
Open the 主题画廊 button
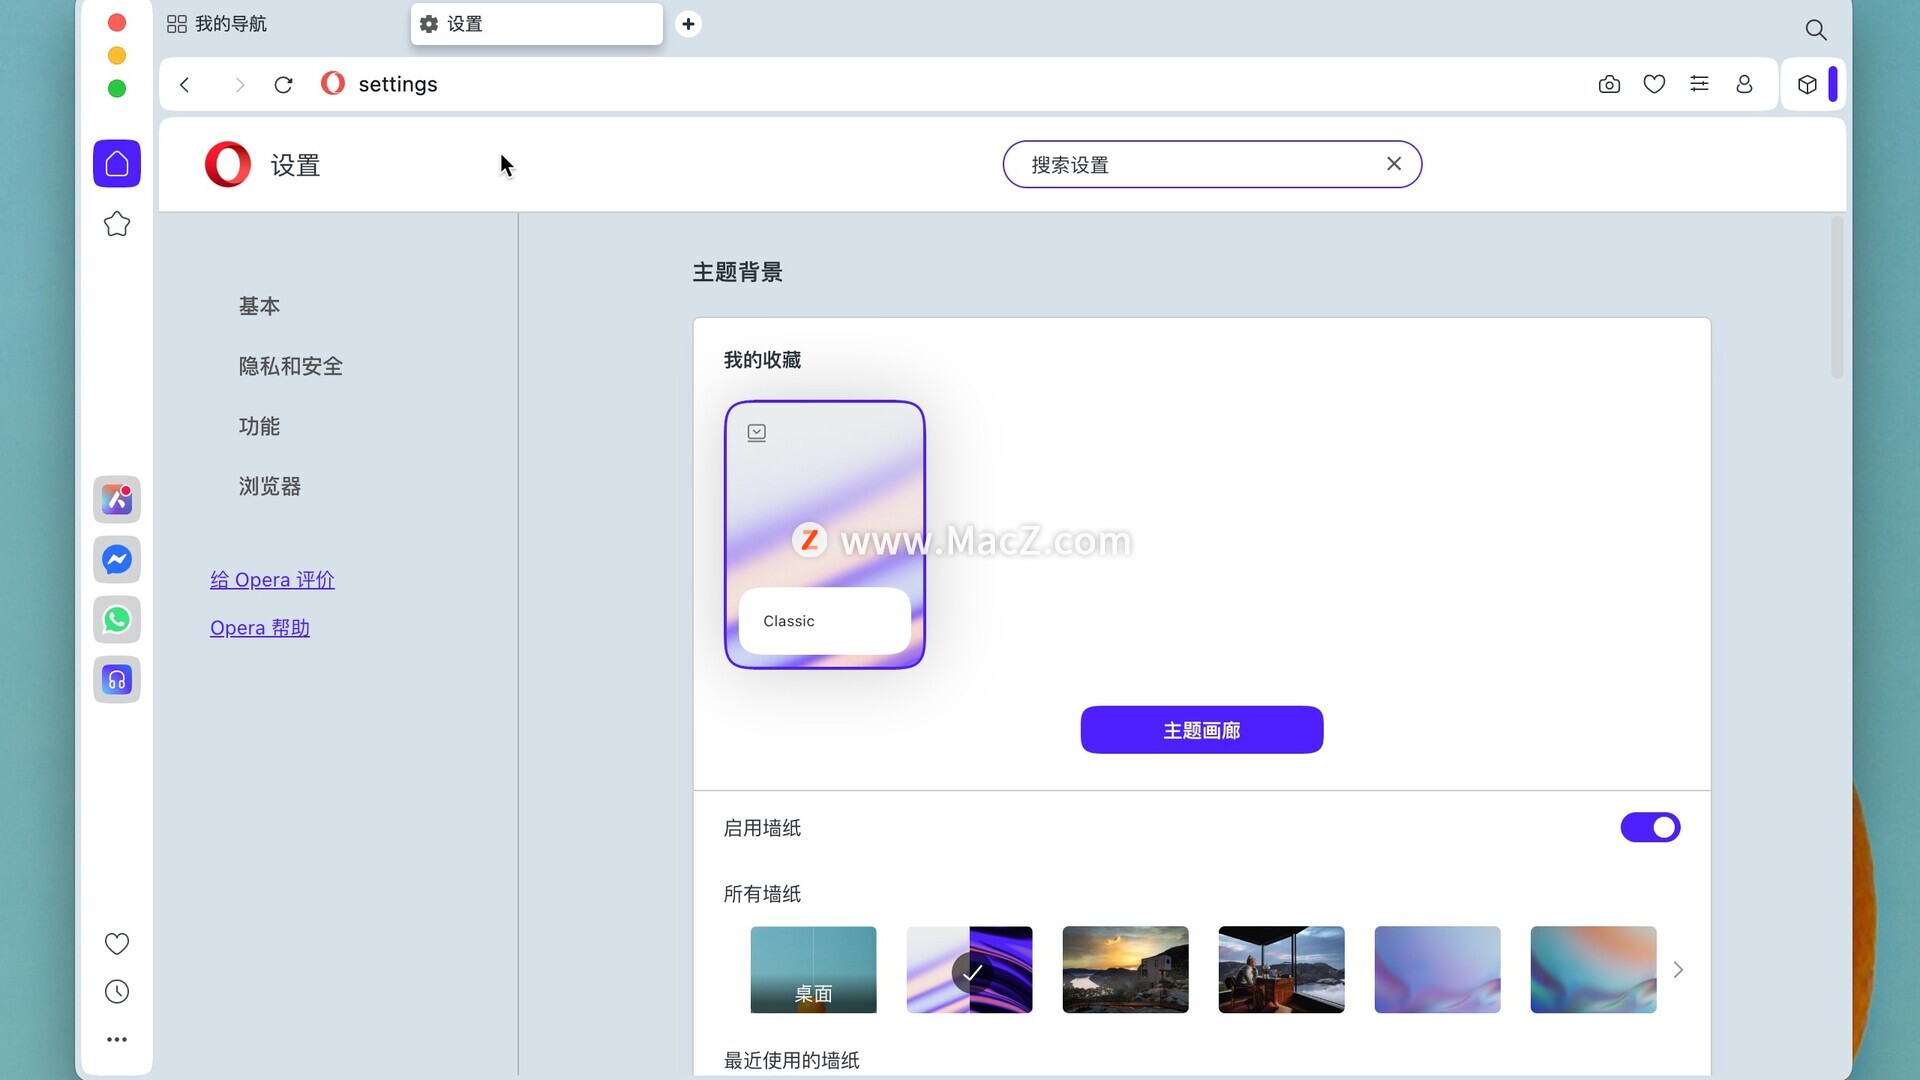(x=1201, y=730)
